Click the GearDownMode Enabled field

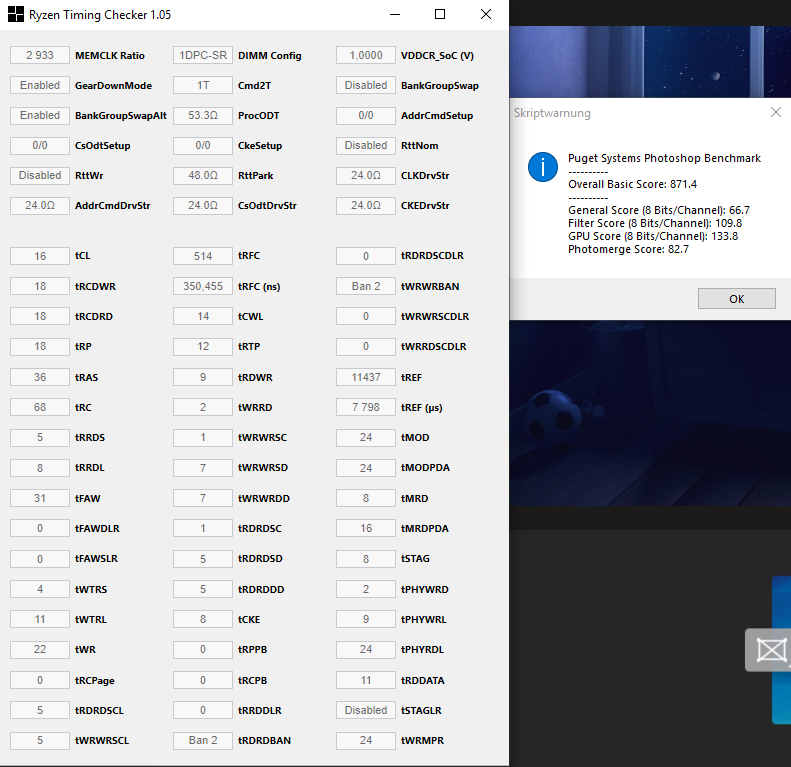[40, 85]
